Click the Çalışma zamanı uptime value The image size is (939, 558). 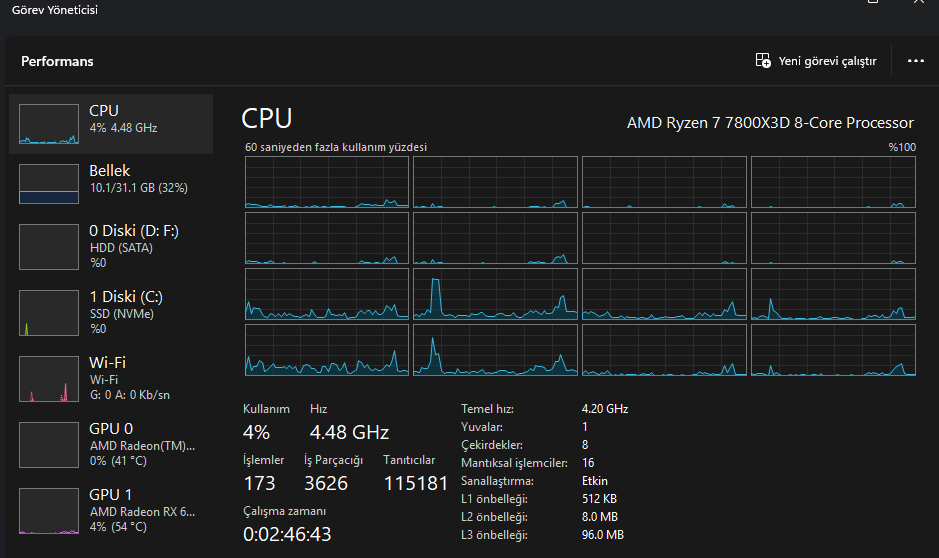pyautogui.click(x=287, y=534)
